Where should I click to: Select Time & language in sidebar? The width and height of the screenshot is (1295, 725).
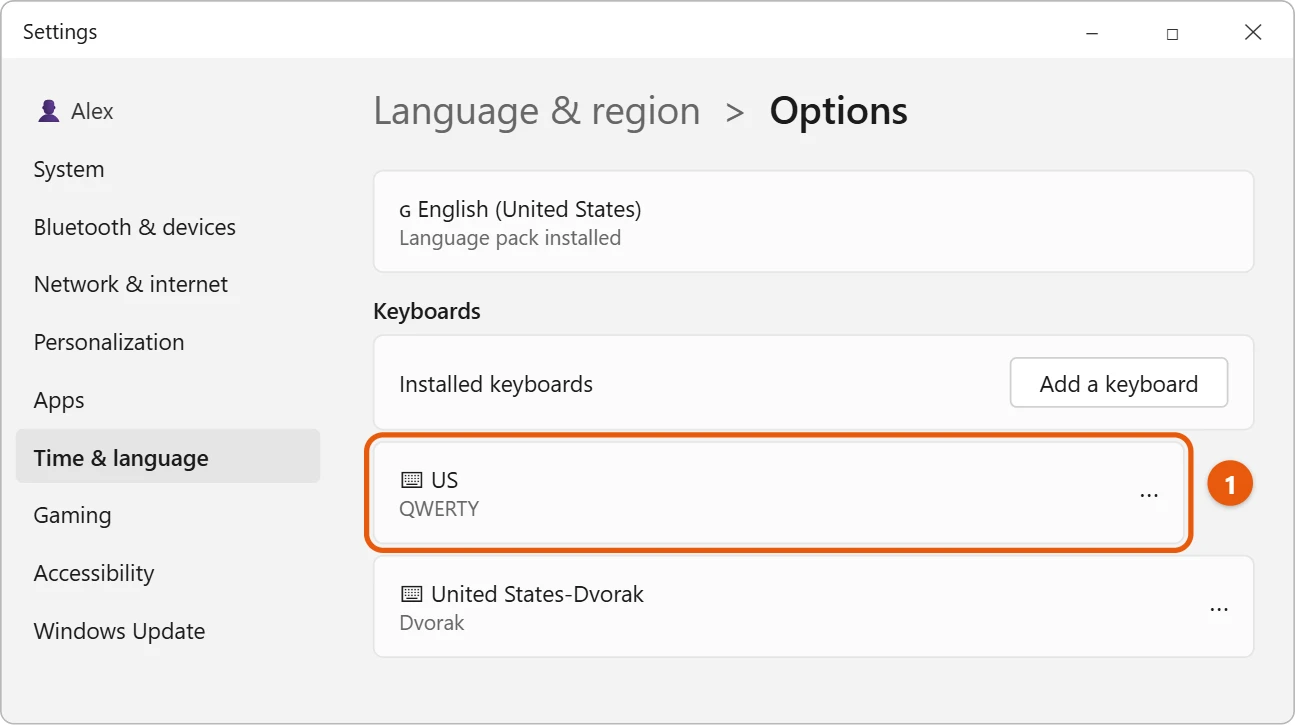(168, 457)
